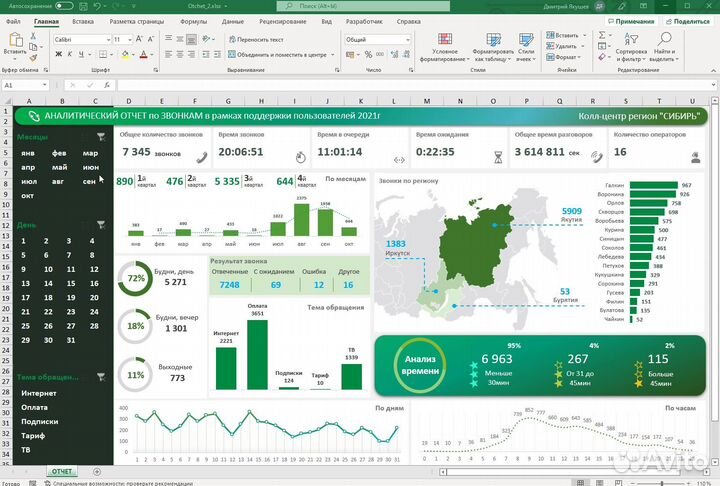Click the Increase Decimal icon

[x=394, y=55]
